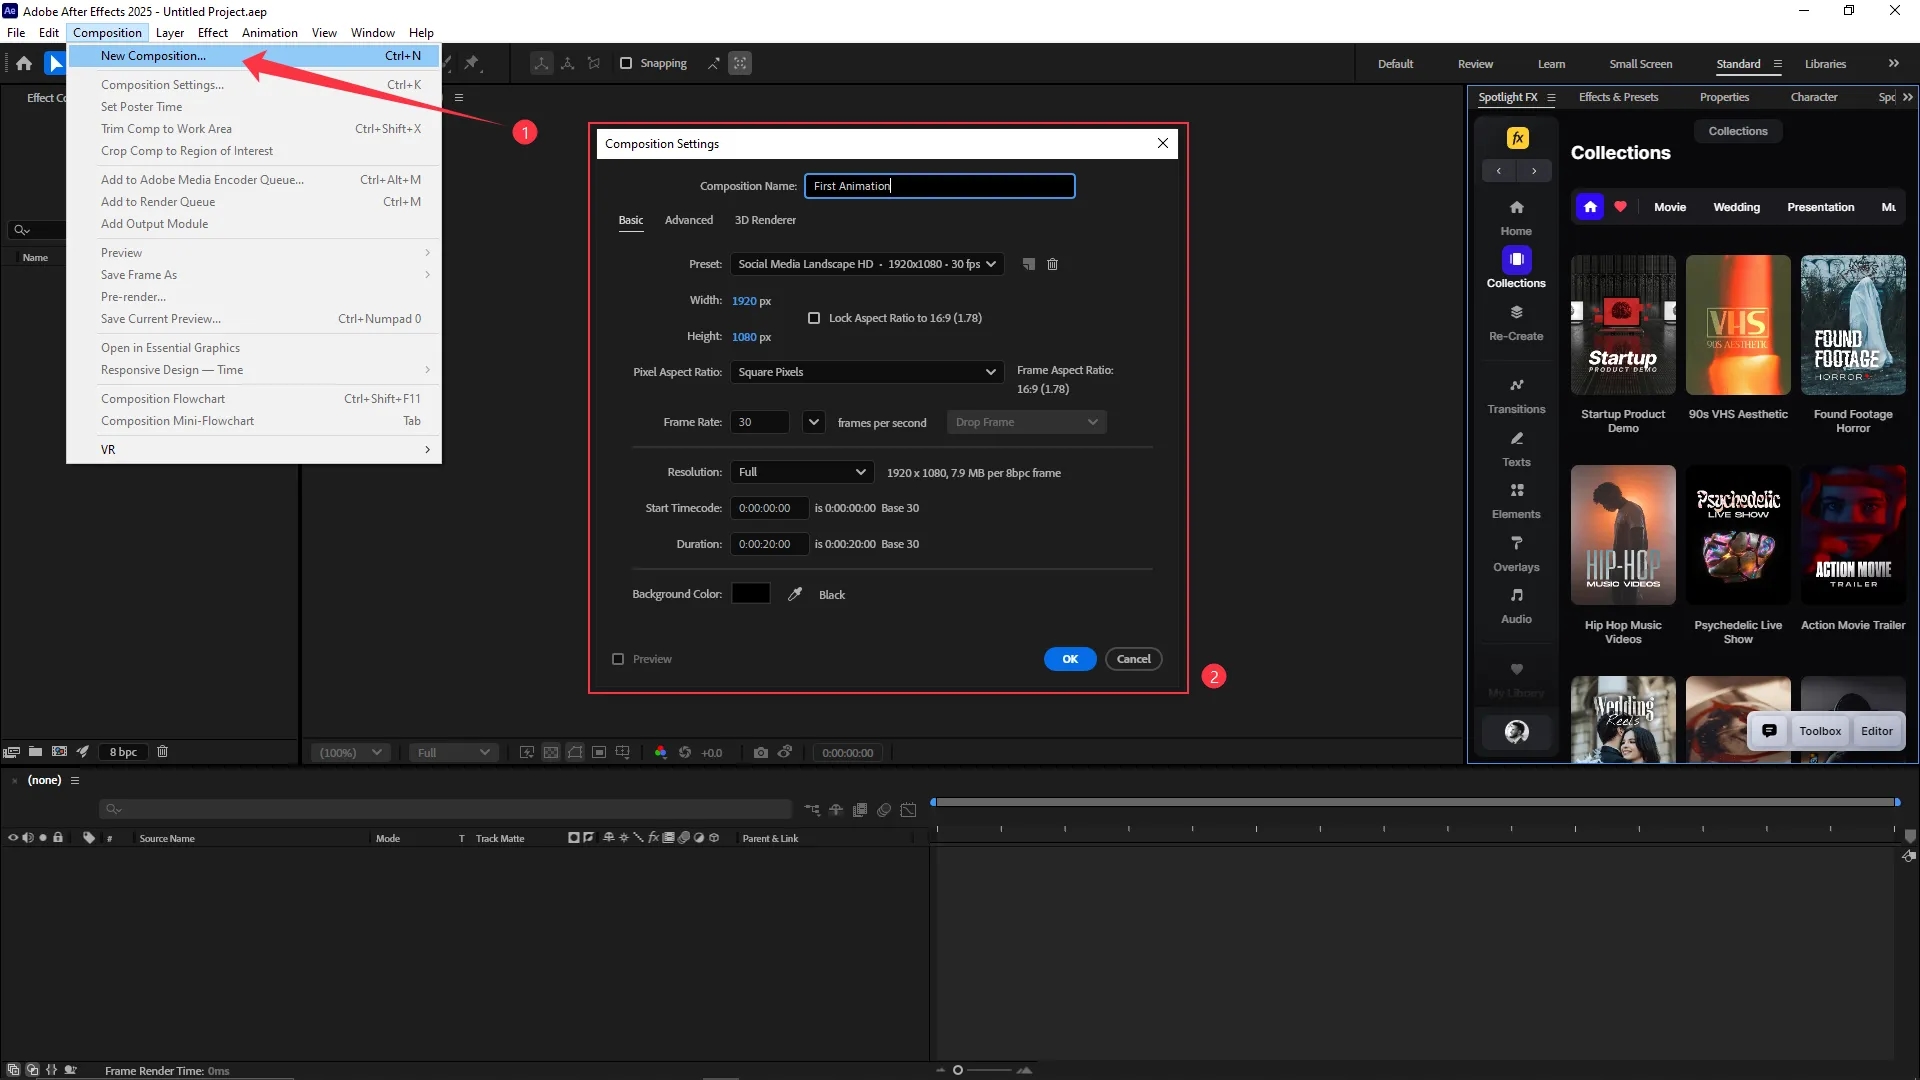Click the Audio music note icon
The image size is (1920, 1080).
pos(1516,595)
